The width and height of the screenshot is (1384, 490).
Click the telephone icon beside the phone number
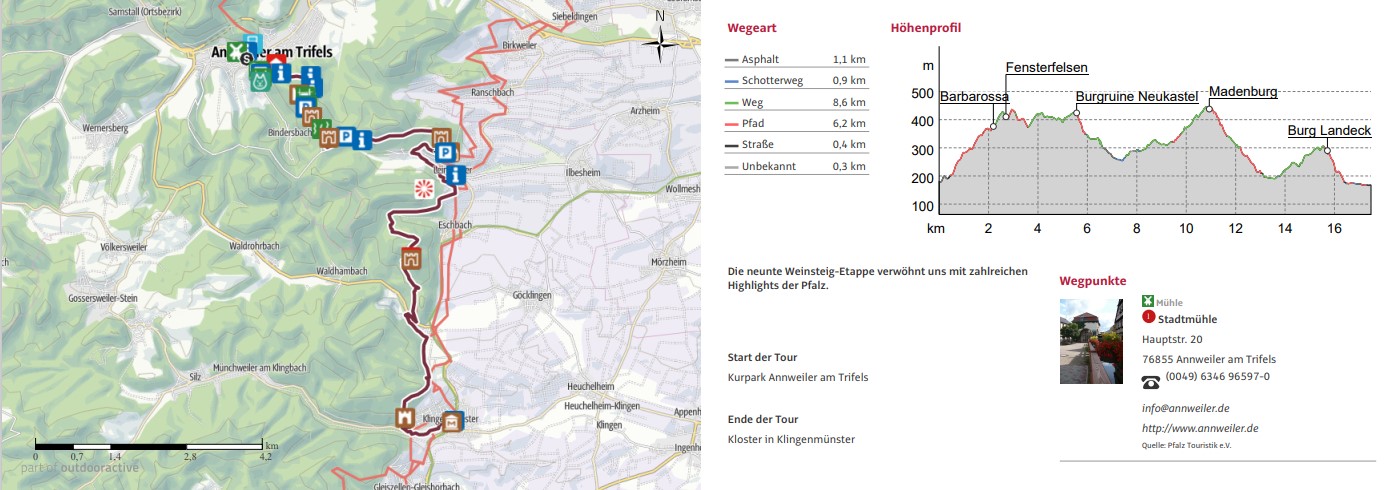pos(1151,382)
